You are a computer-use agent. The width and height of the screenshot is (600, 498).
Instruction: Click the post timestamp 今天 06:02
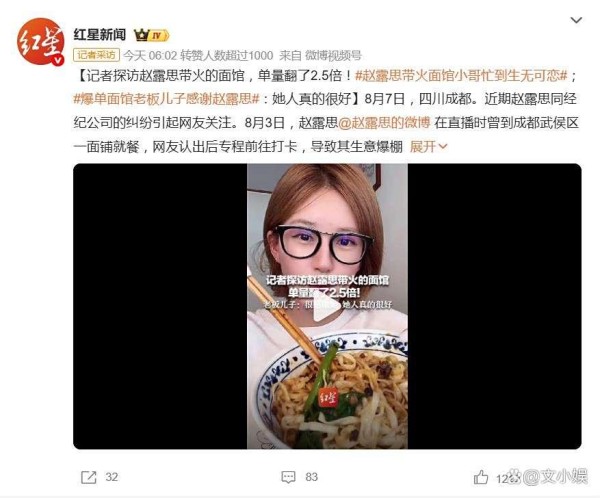[x=150, y=56]
